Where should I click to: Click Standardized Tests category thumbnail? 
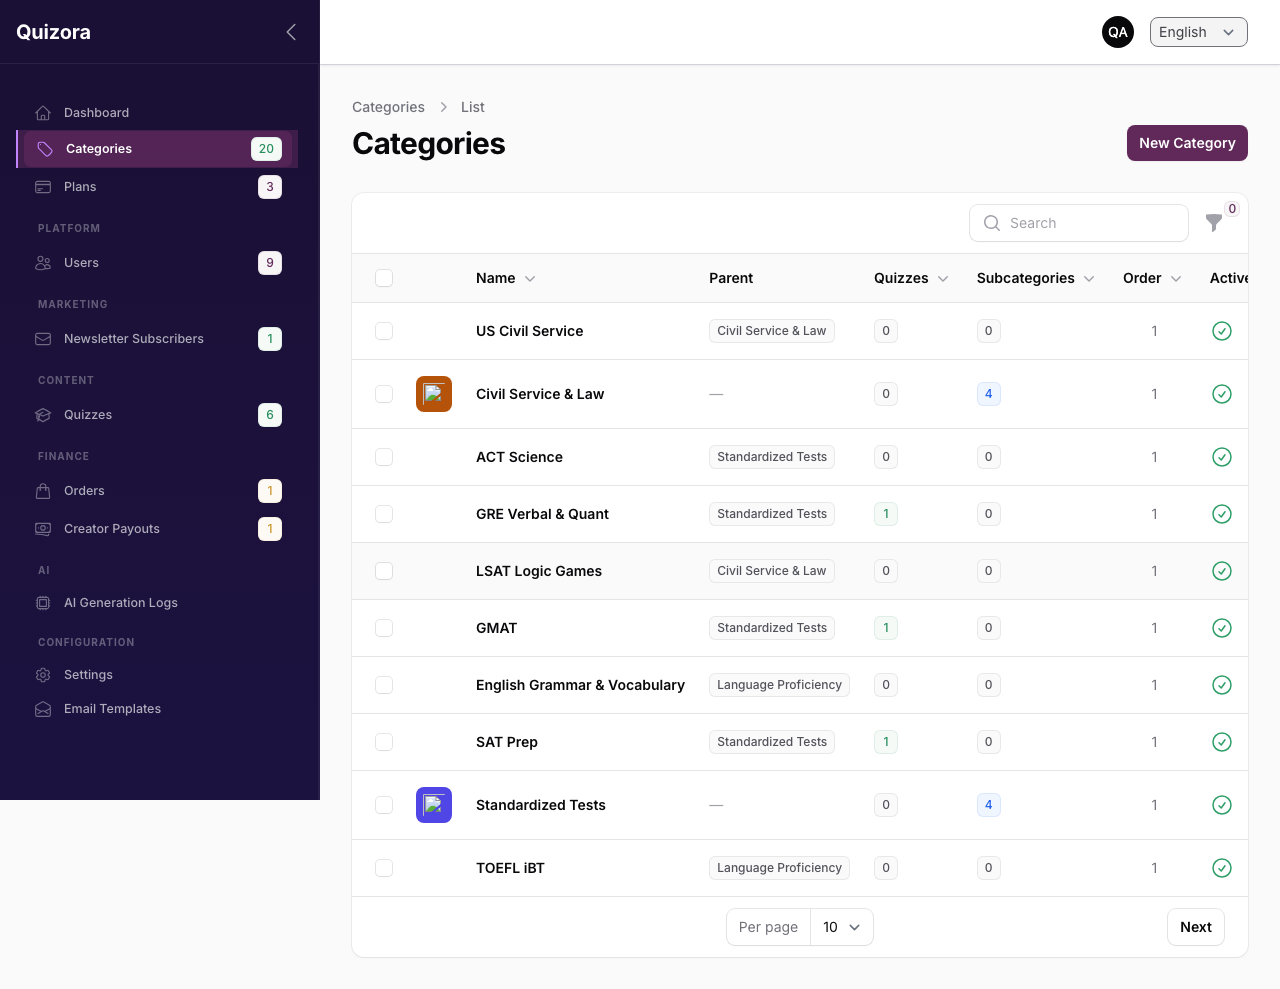coord(434,805)
